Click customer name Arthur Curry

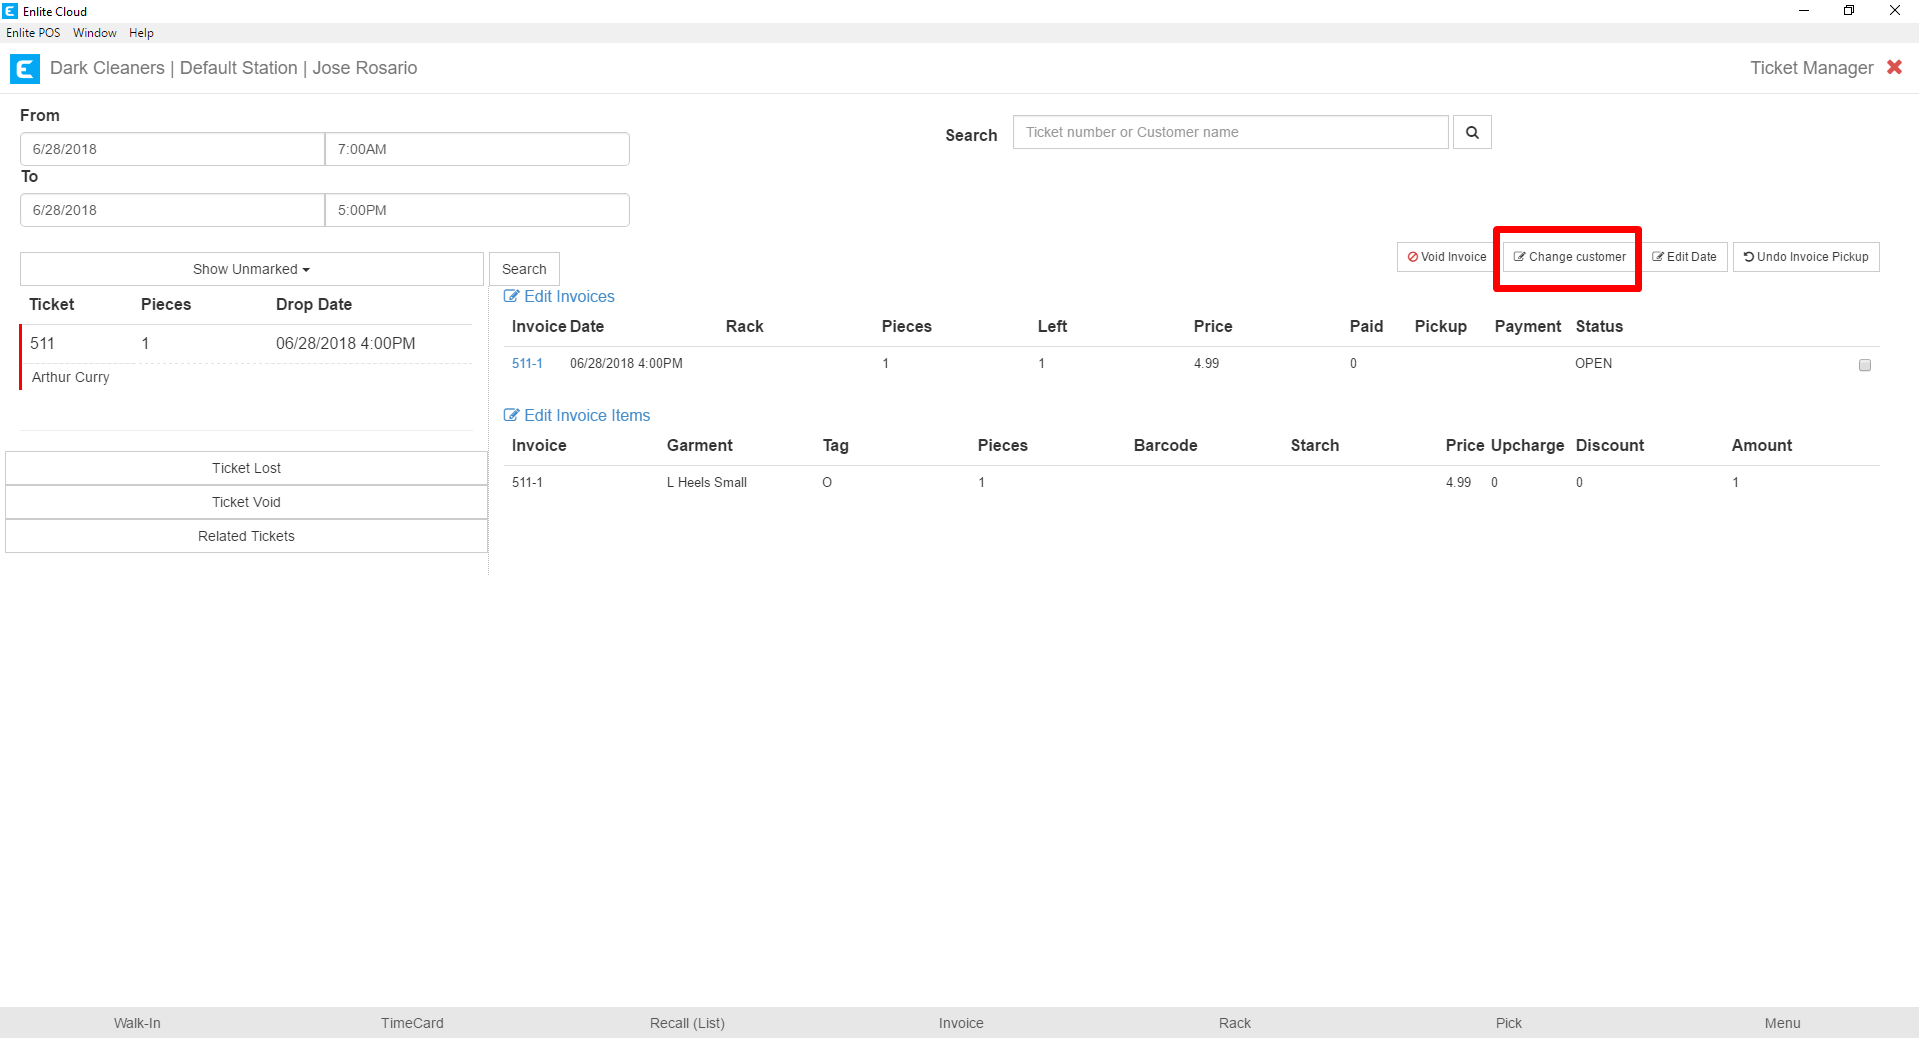(x=70, y=377)
